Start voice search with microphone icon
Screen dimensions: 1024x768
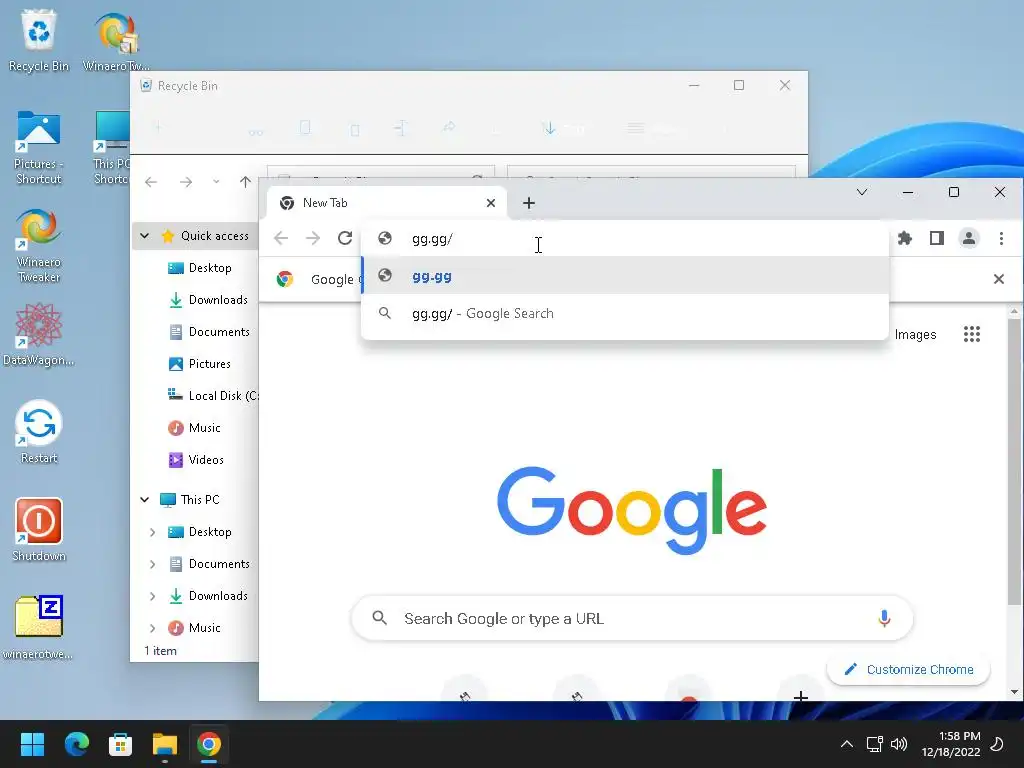coord(884,618)
